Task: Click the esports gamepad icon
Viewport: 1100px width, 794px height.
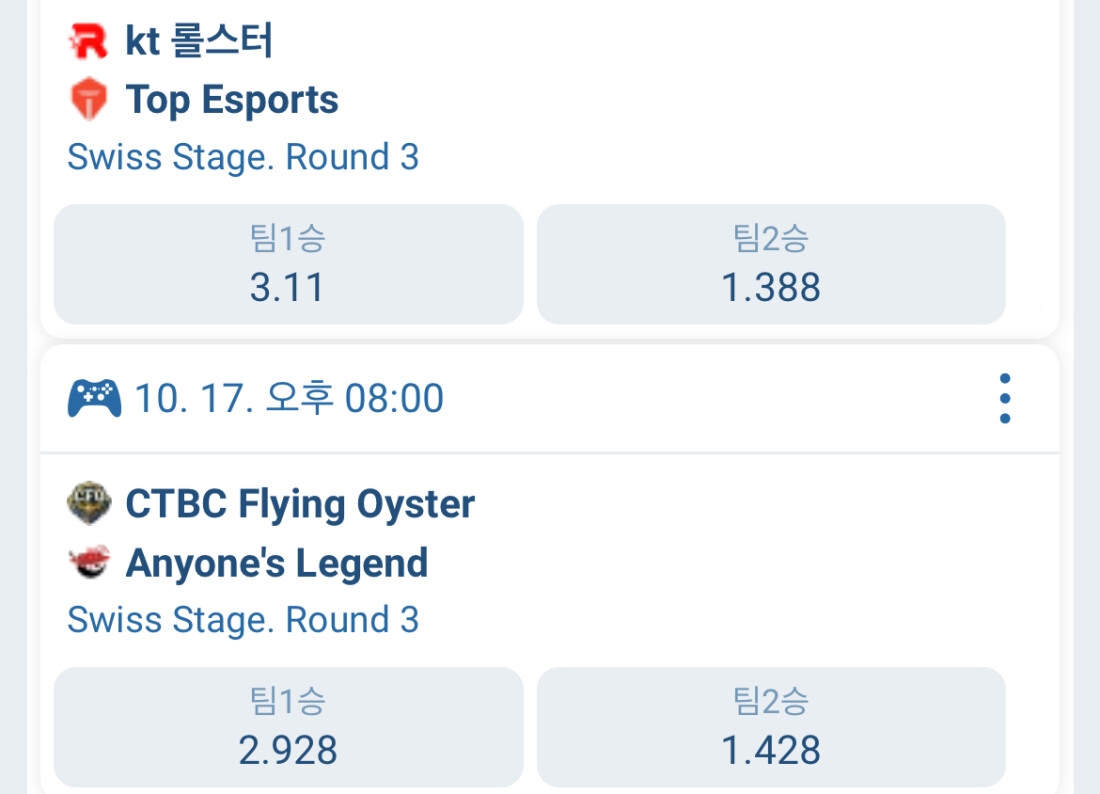Action: (94, 398)
